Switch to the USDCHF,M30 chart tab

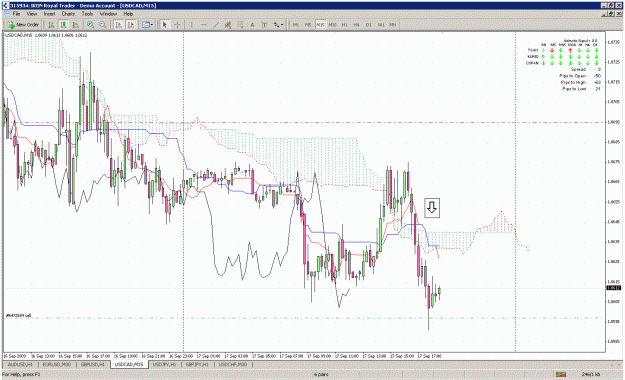pos(233,365)
